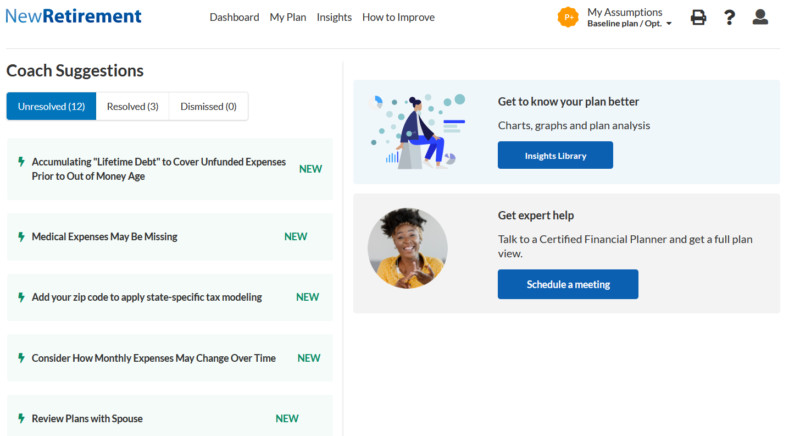Open the user profile account icon
This screenshot has height=436, width=800.
point(760,17)
